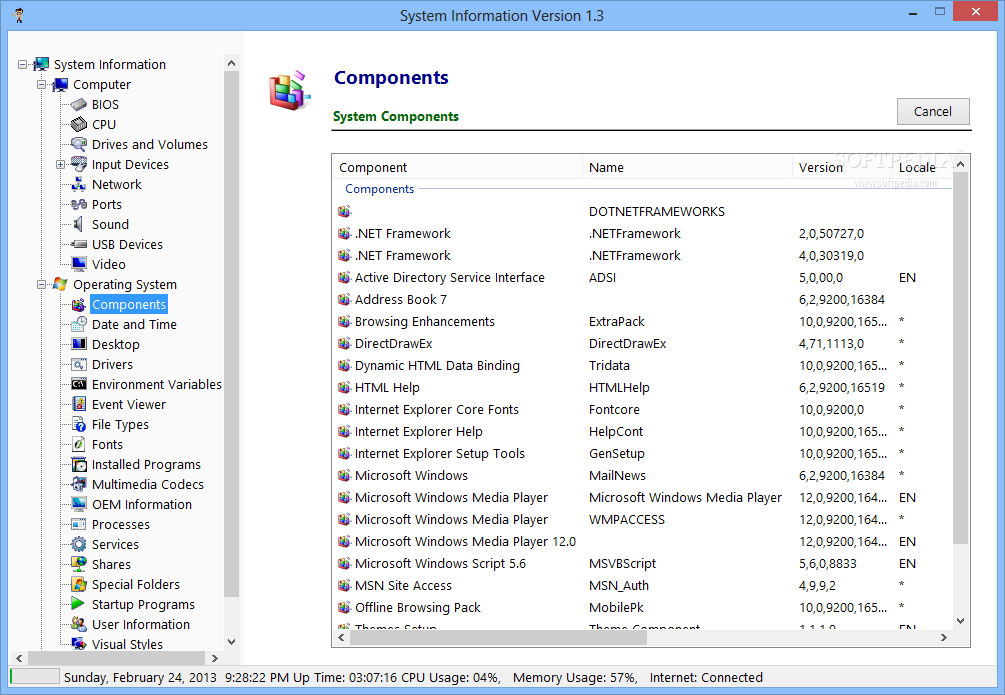Open the Desktop icon in tree
1005x695 pixels.
[x=79, y=344]
